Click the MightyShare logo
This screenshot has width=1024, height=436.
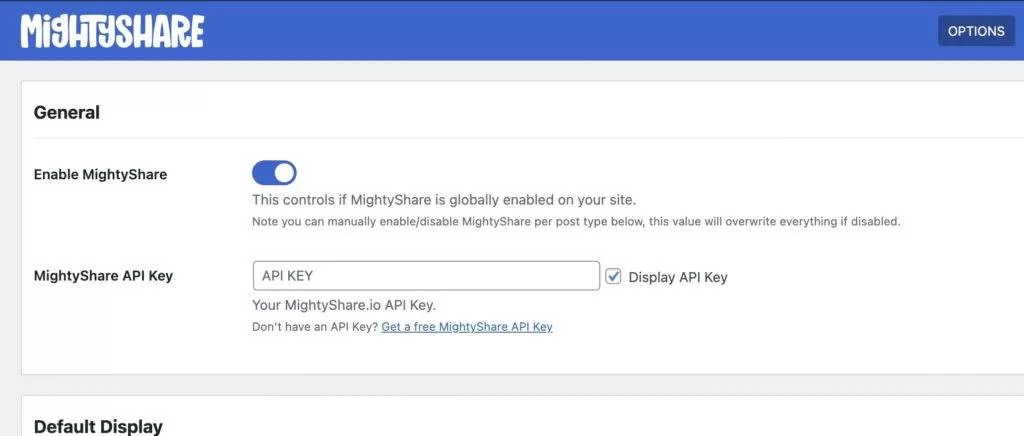tap(112, 31)
